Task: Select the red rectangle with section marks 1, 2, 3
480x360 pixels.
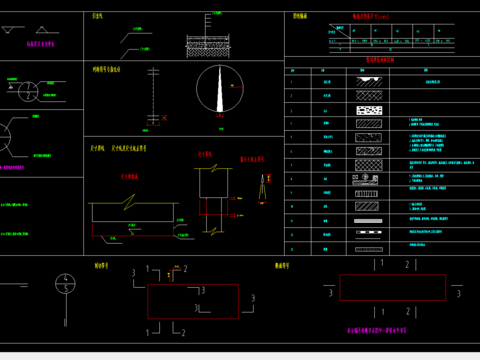Action: tap(193, 302)
